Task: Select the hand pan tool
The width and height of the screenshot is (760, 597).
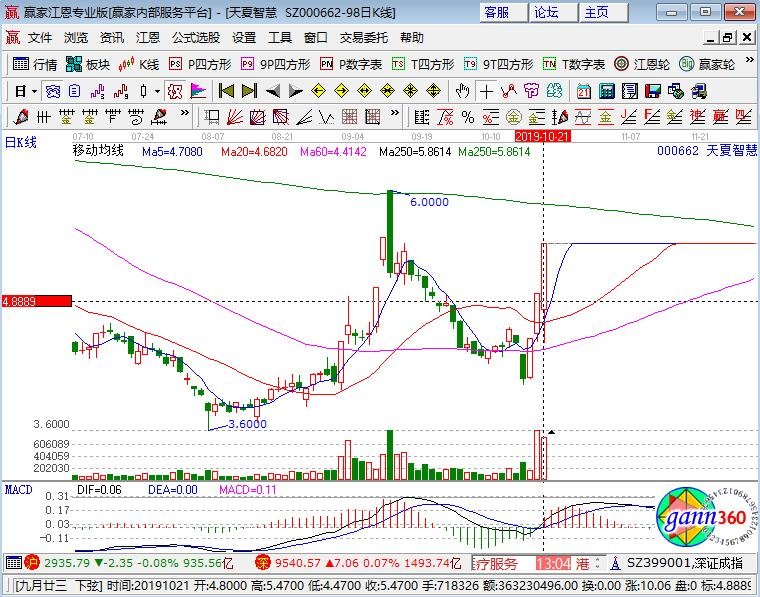Action: coord(462,91)
